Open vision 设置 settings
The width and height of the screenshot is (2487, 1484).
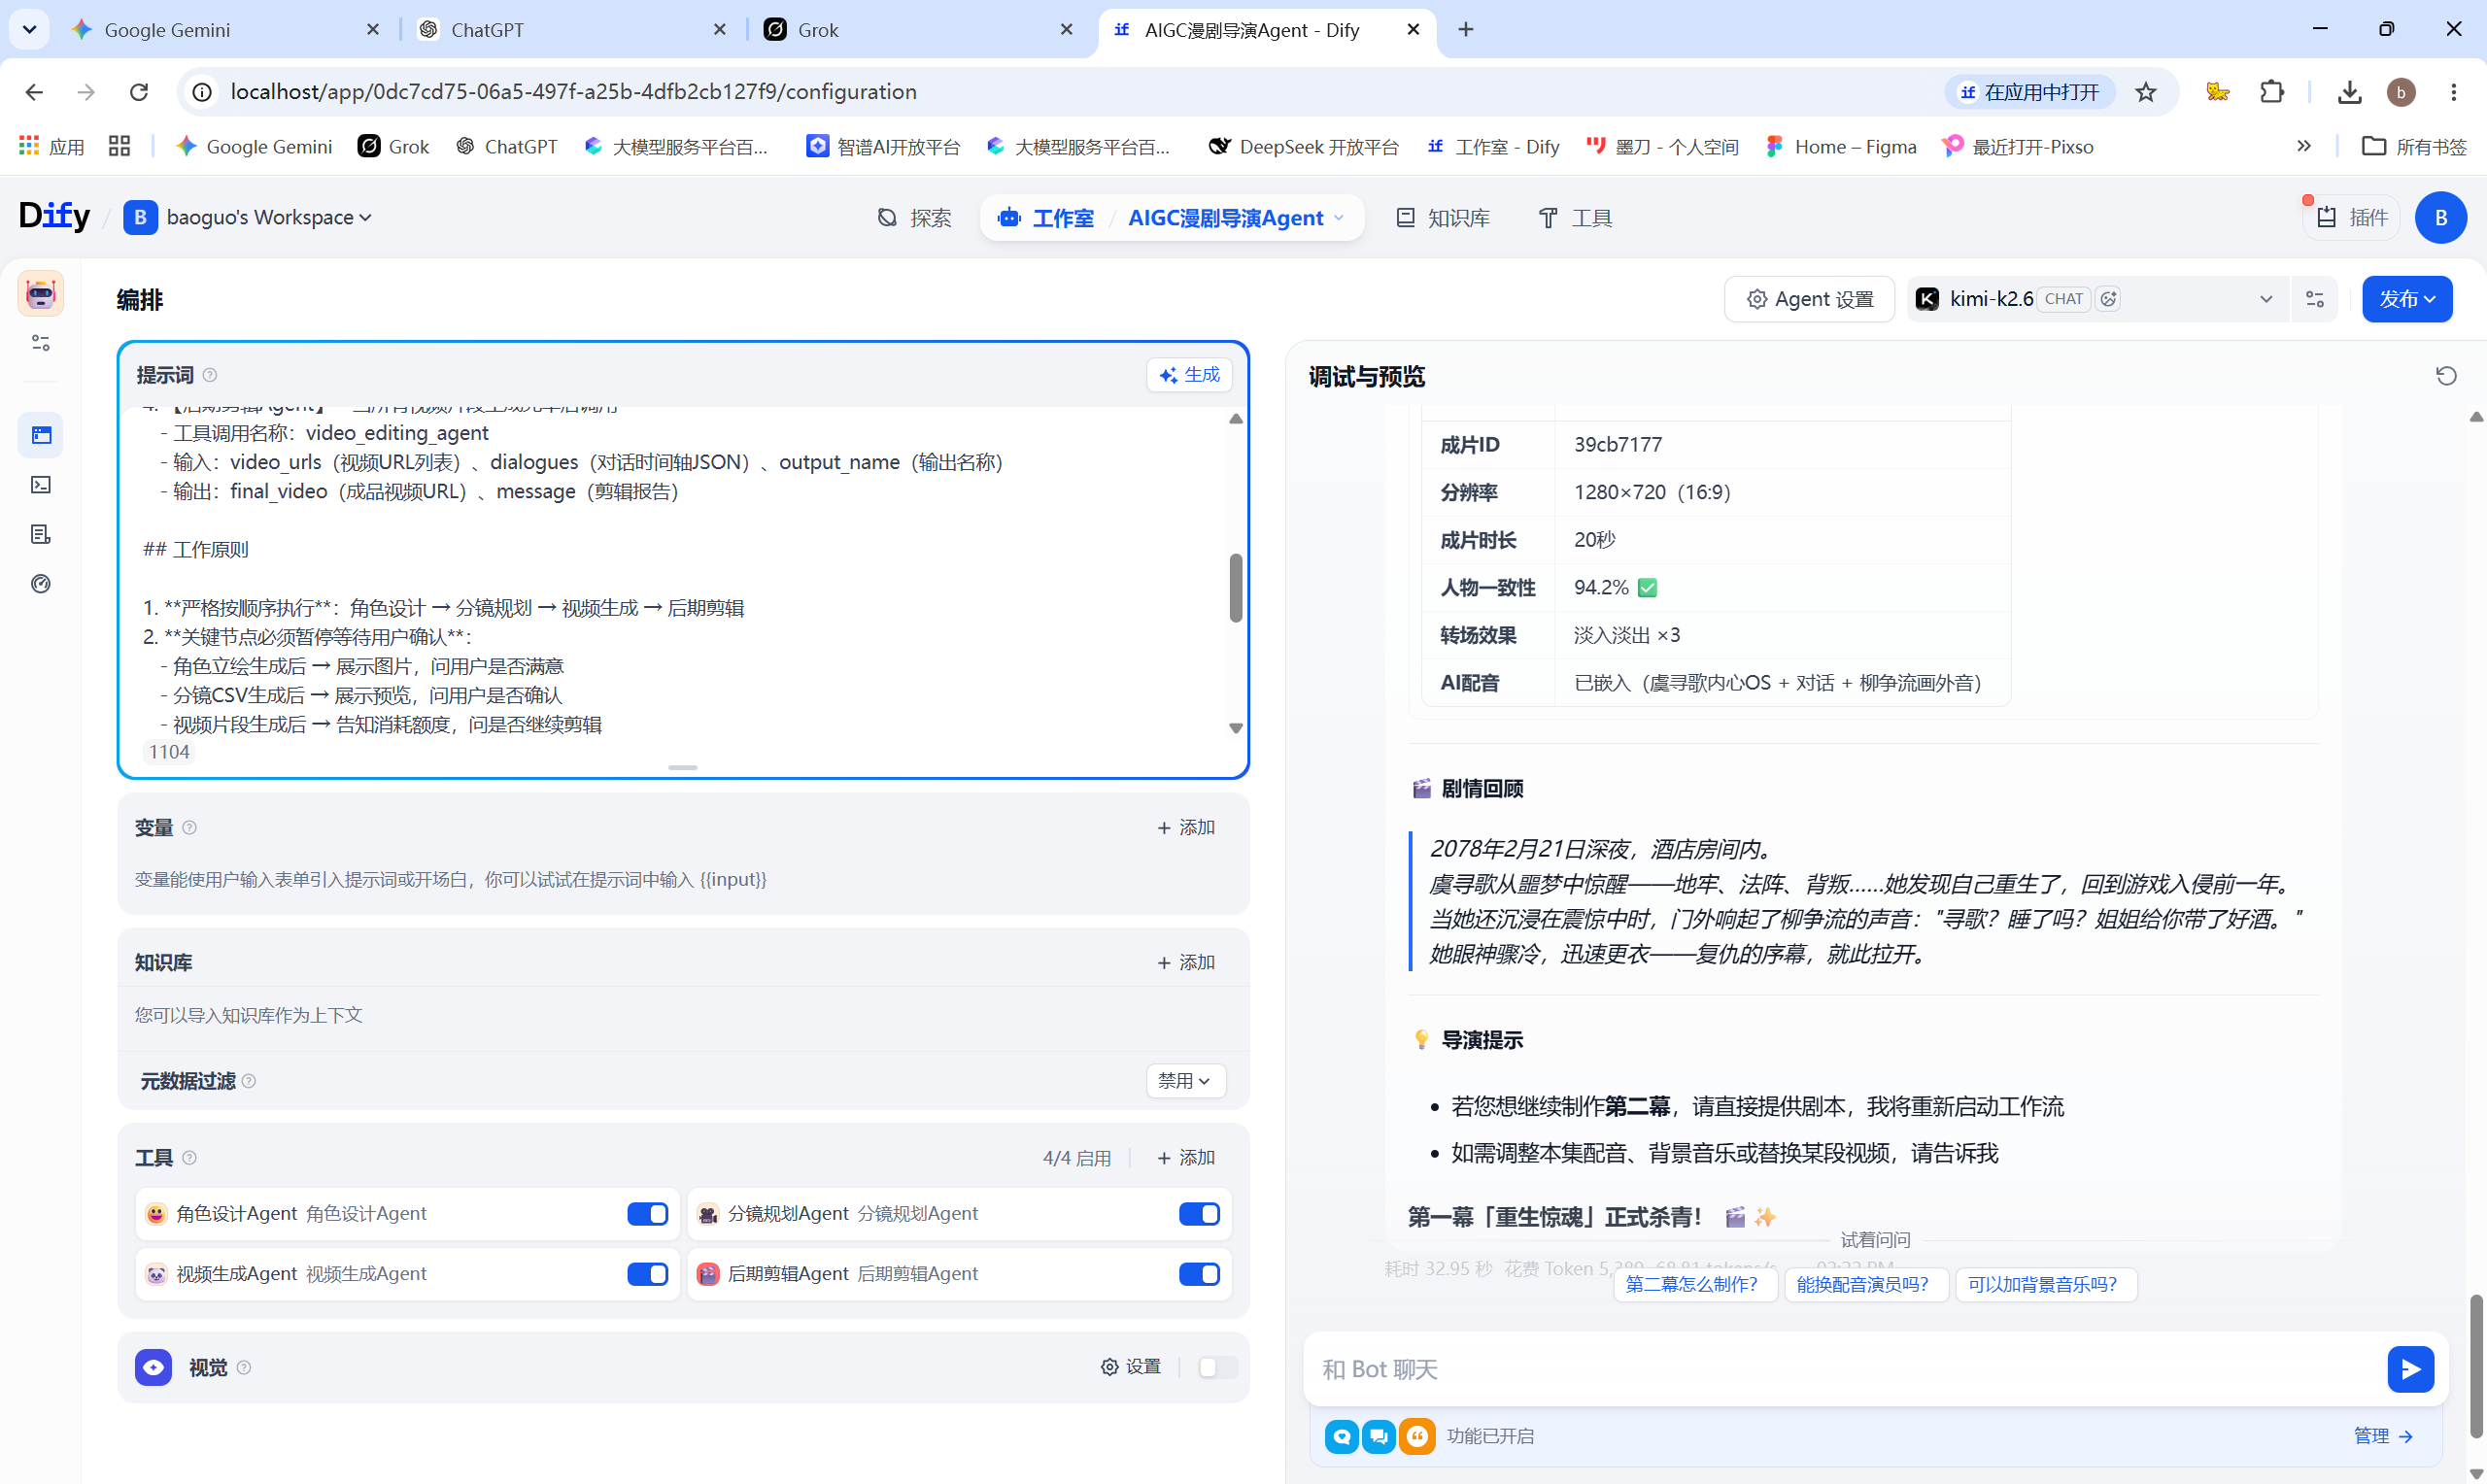pyautogui.click(x=1131, y=1367)
